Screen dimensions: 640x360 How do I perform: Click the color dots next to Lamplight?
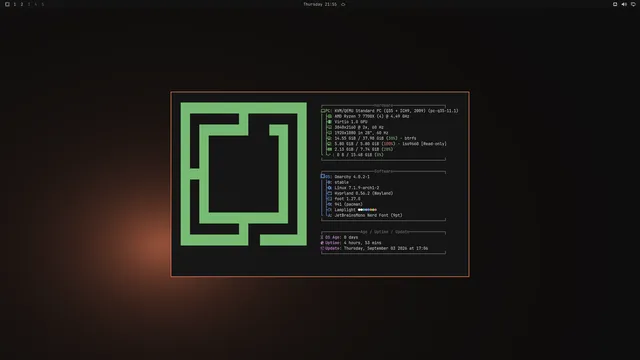click(367, 210)
